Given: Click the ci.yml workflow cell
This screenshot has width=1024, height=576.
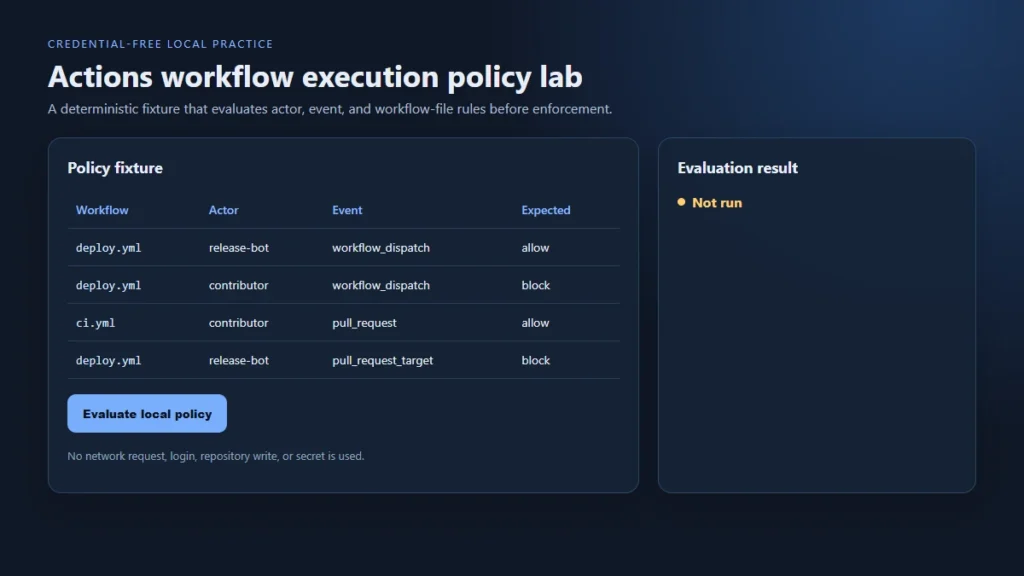Looking at the screenshot, I should 95,323.
